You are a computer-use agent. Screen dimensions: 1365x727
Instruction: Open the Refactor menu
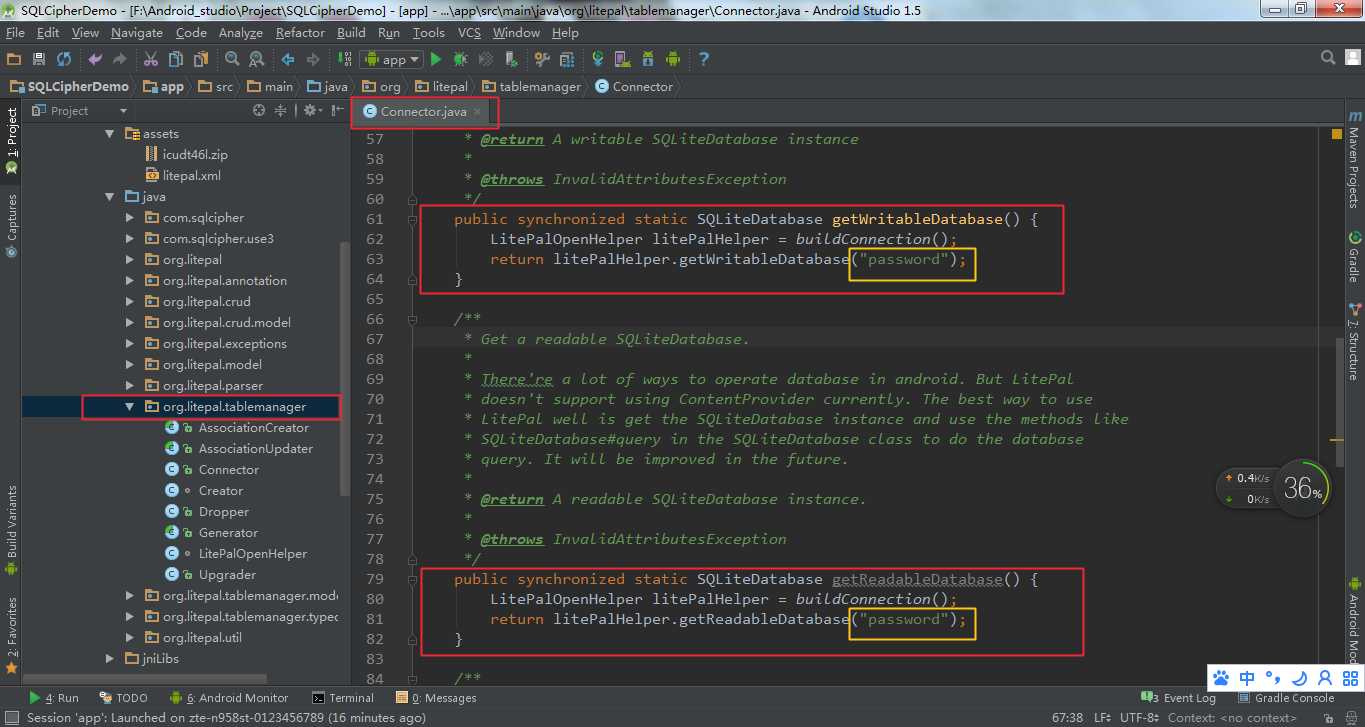coord(300,32)
